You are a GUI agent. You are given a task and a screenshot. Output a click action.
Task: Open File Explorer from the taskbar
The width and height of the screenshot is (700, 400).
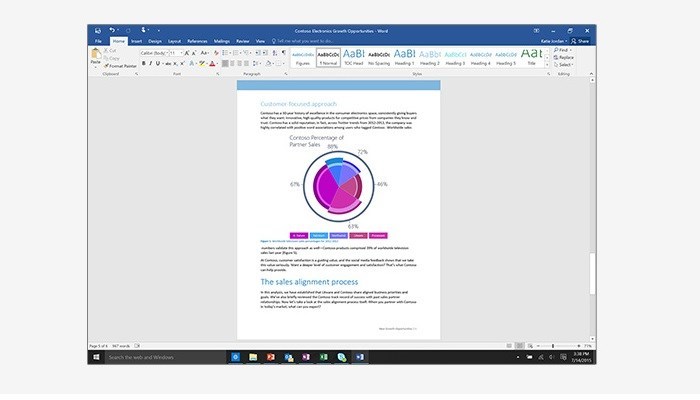[253, 357]
